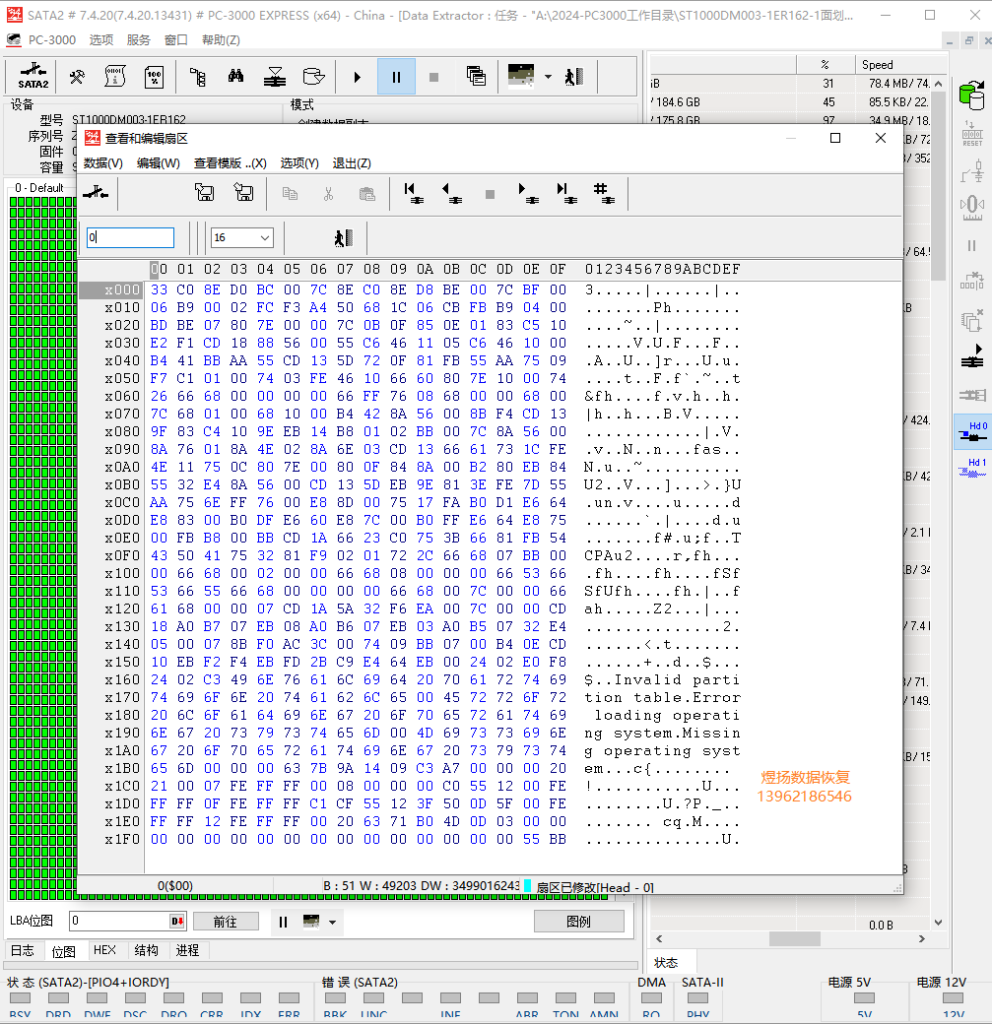Click the RESET icon in right sidebar
Image resolution: width=992 pixels, height=1024 pixels.
tap(972, 134)
